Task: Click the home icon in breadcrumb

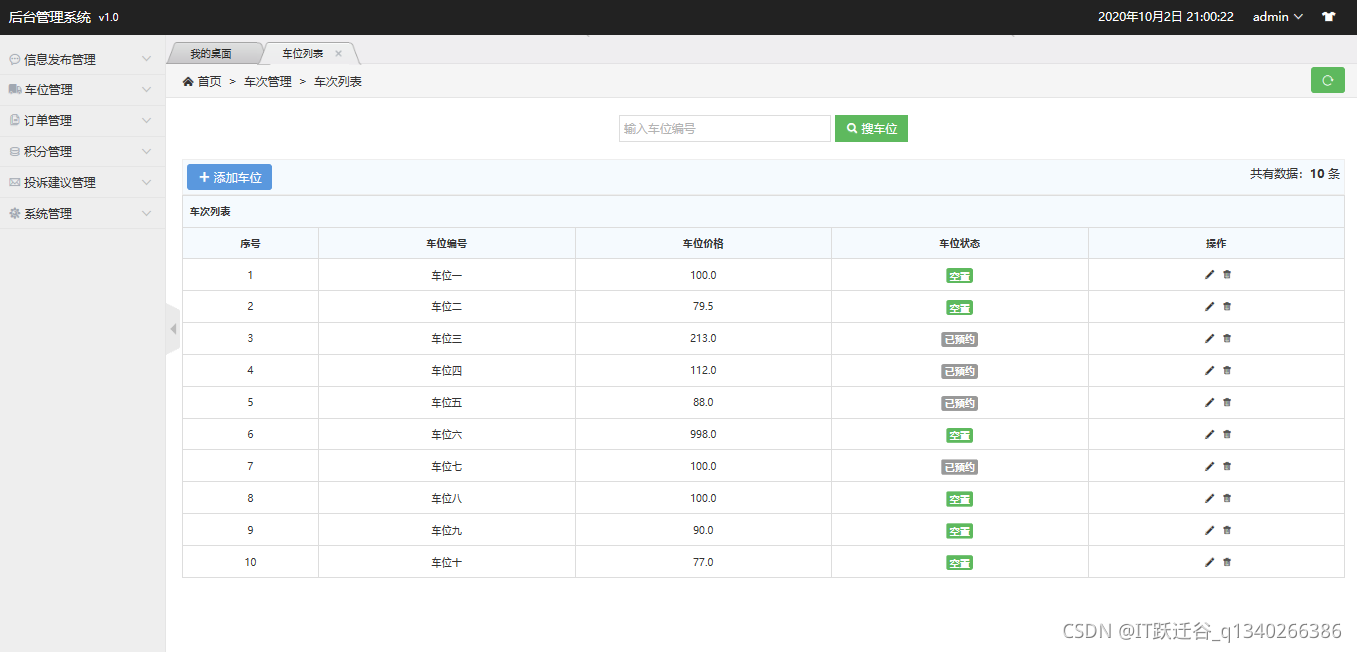Action: tap(188, 81)
